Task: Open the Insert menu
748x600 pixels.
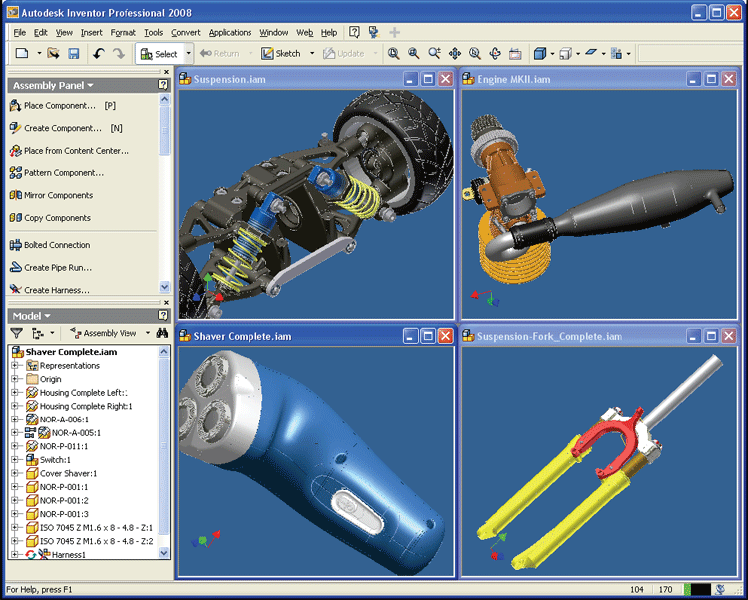Action: [x=92, y=32]
